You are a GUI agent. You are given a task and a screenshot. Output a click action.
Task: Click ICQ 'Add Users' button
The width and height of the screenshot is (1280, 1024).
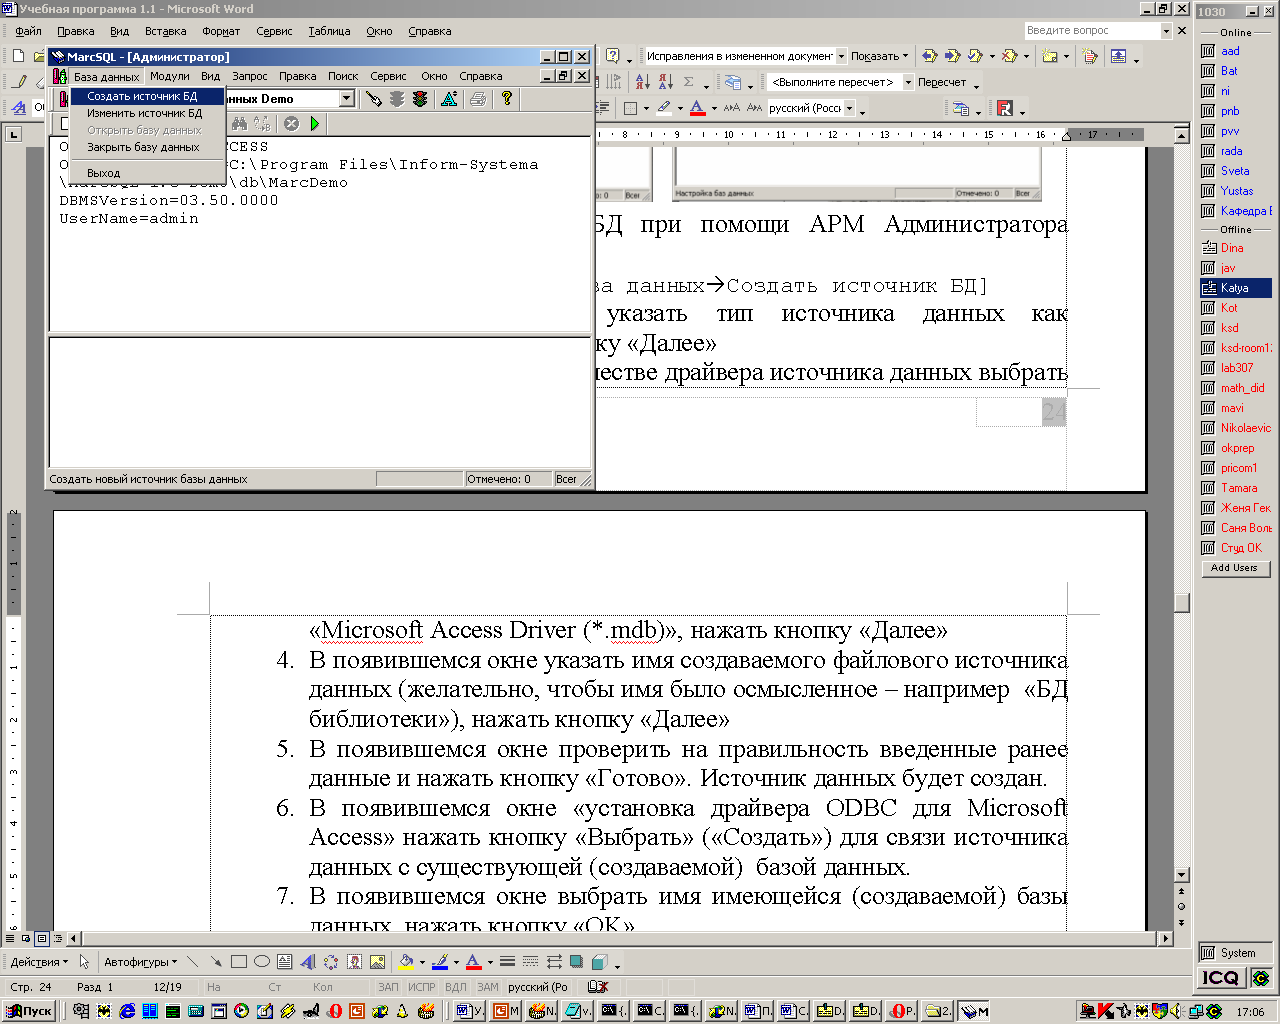pyautogui.click(x=1234, y=568)
